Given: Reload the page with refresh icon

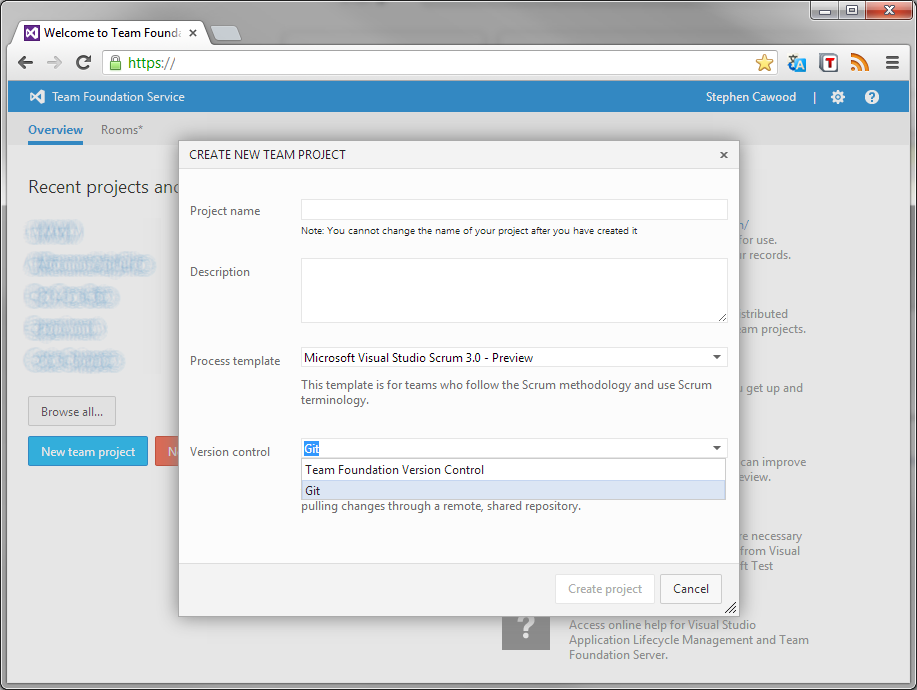Looking at the screenshot, I should (84, 63).
